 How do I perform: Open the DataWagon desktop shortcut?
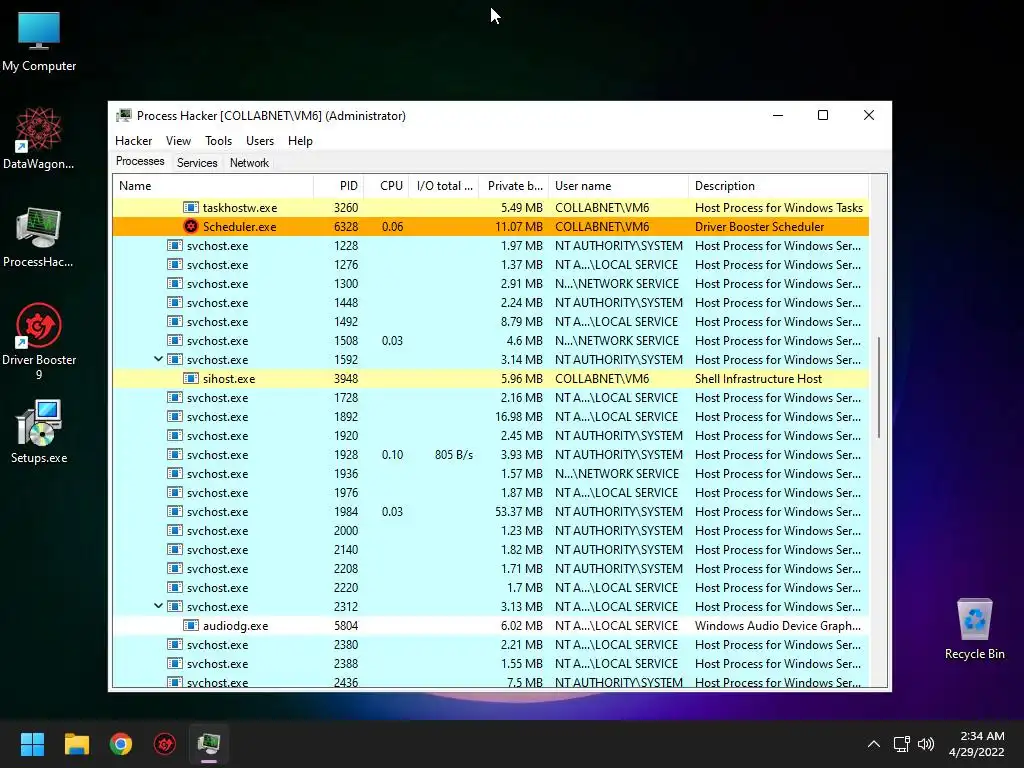pos(39,138)
